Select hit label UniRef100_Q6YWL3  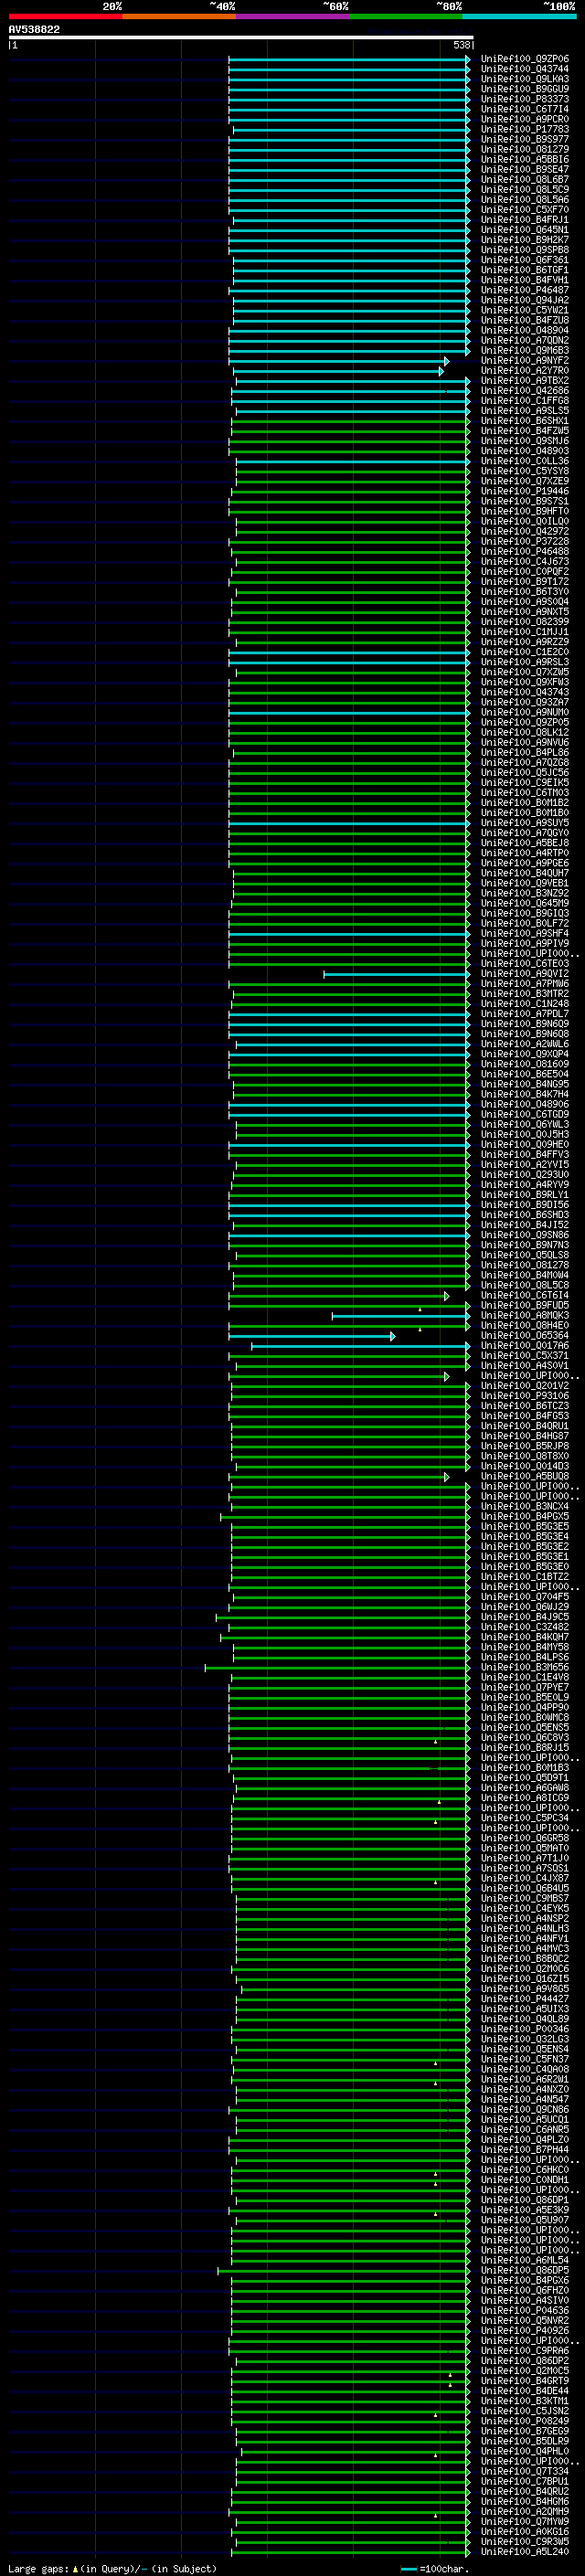pyautogui.click(x=525, y=1125)
